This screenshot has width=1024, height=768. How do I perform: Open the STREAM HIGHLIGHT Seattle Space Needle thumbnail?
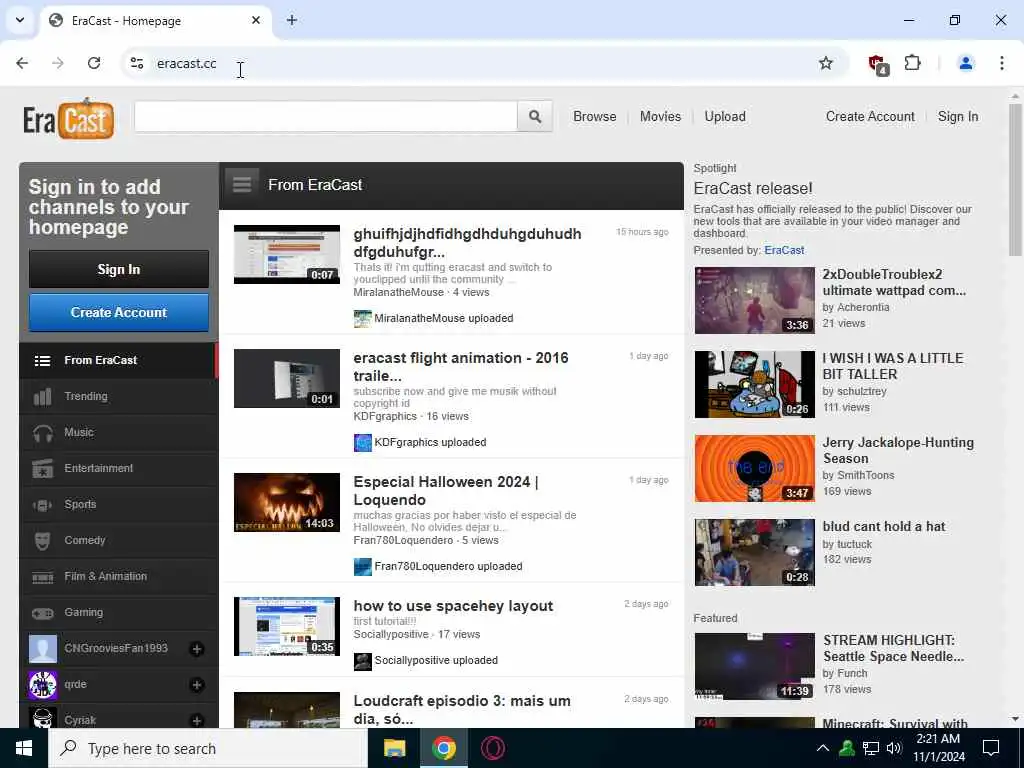click(x=754, y=666)
